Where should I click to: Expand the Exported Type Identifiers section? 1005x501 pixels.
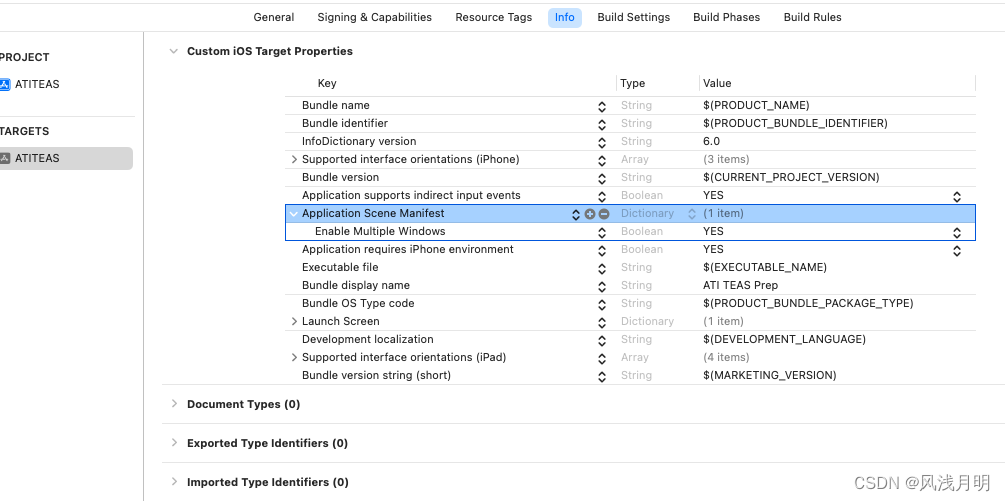point(174,443)
